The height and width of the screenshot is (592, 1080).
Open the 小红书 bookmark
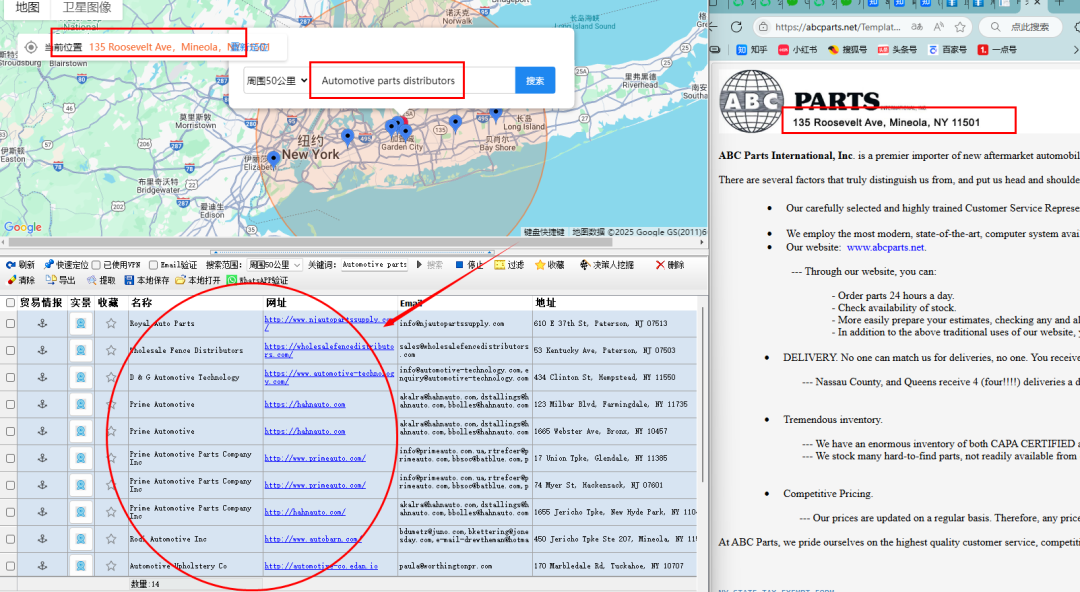tap(797, 50)
